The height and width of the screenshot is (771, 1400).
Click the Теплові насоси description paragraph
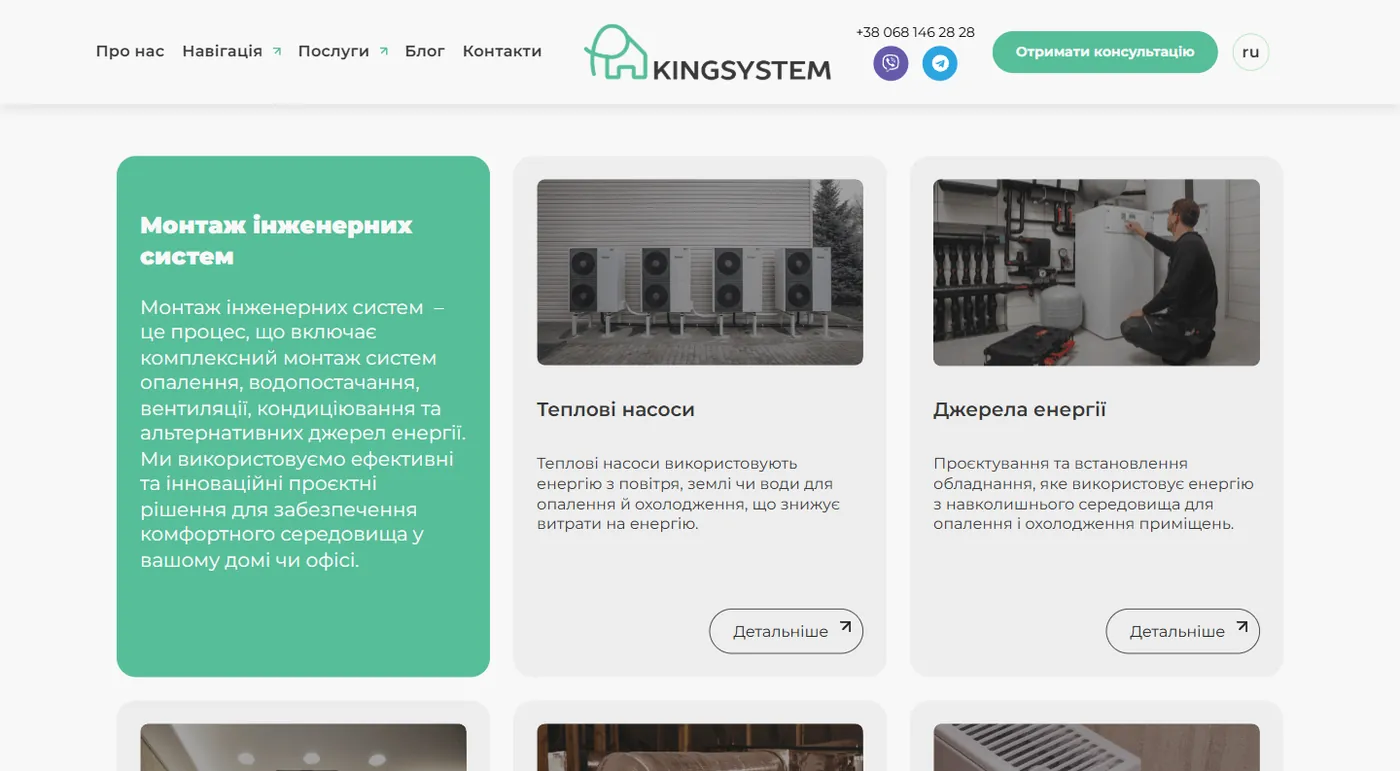tap(688, 493)
